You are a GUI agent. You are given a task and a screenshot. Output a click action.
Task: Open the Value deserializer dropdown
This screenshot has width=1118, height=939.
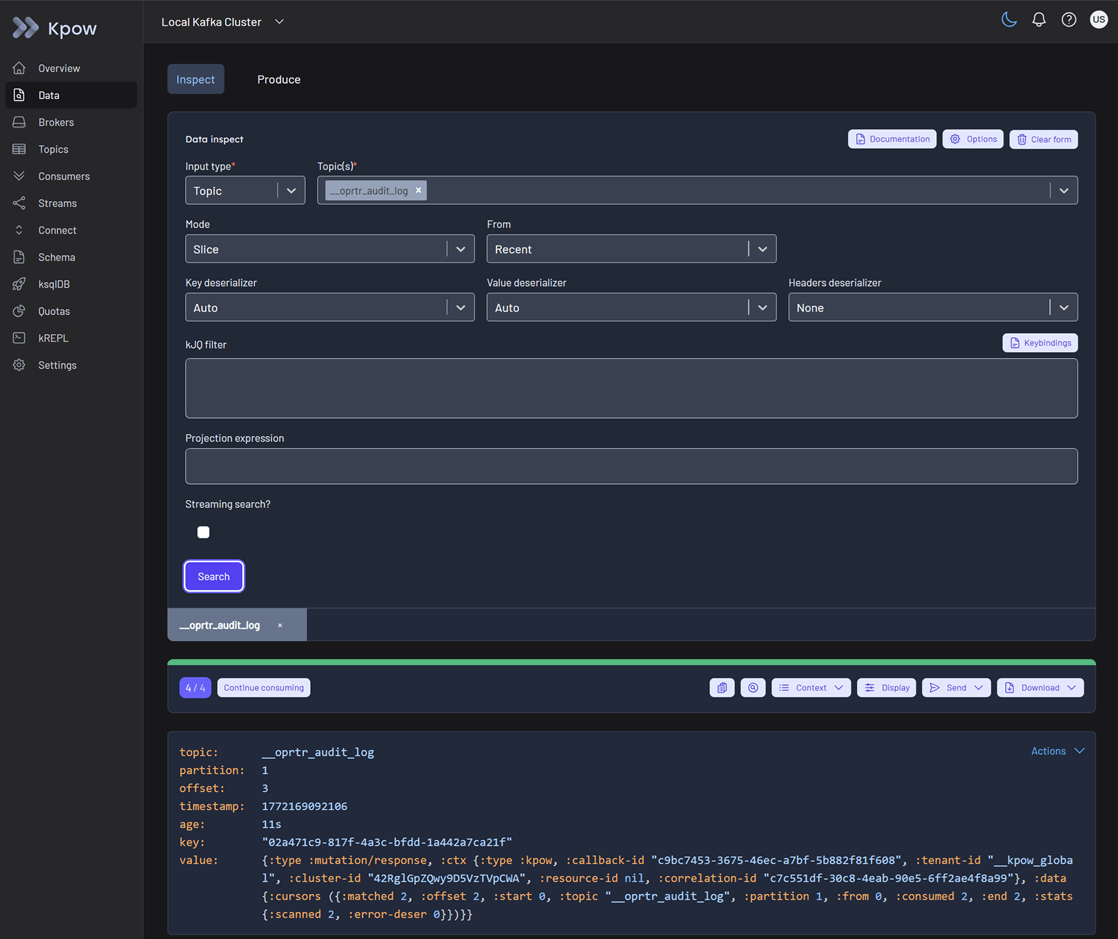click(x=631, y=308)
